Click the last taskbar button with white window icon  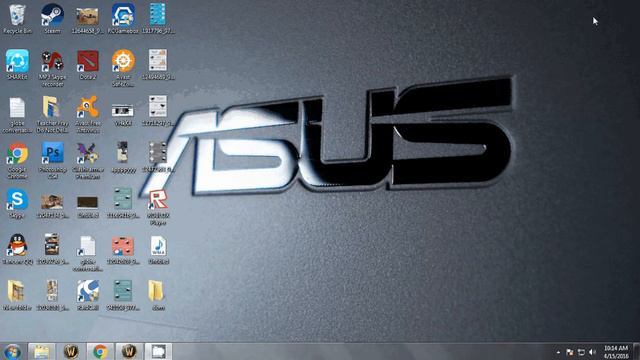[x=158, y=351]
